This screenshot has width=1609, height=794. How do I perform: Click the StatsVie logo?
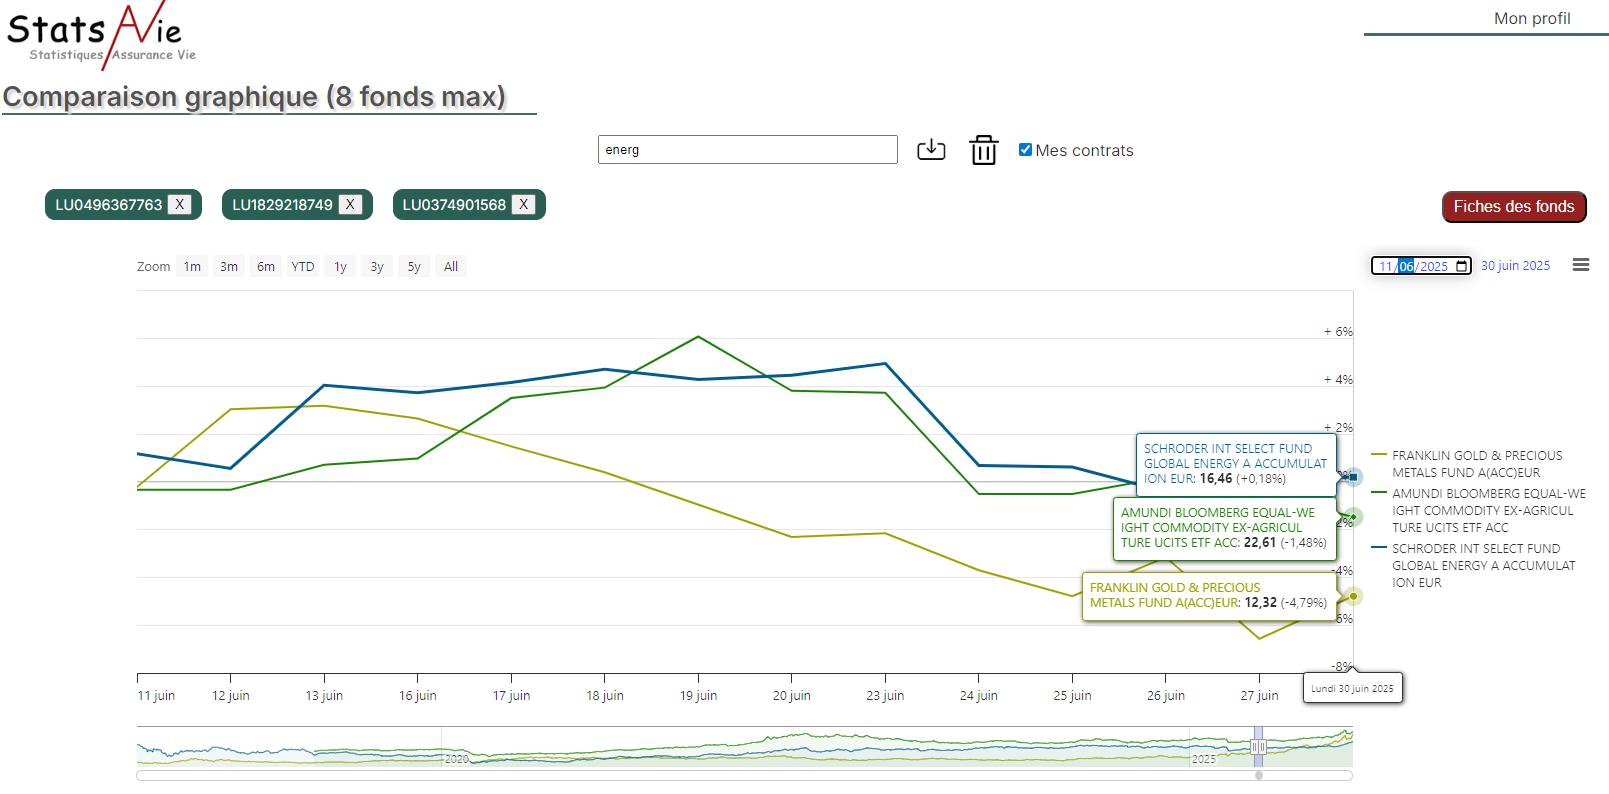click(101, 35)
